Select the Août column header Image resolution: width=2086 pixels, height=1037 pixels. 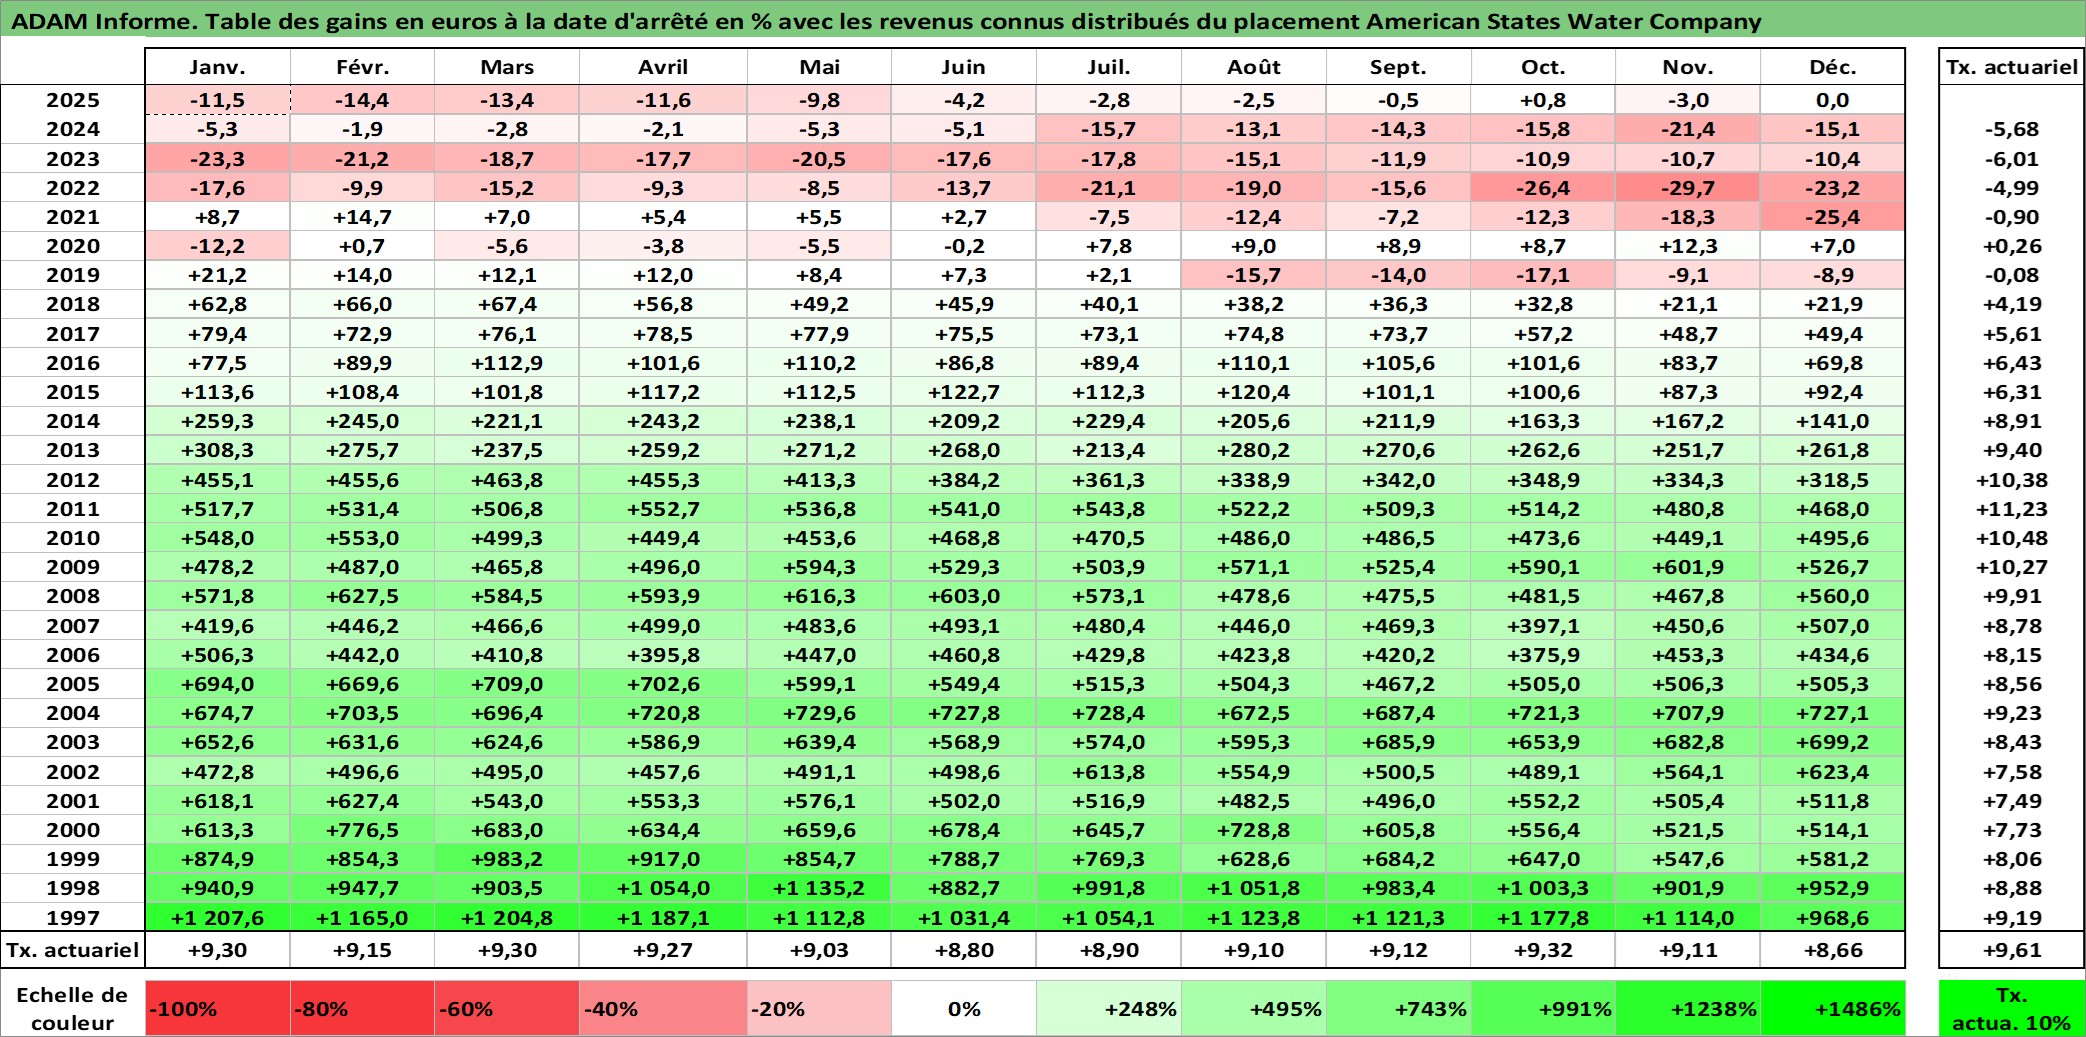1254,67
